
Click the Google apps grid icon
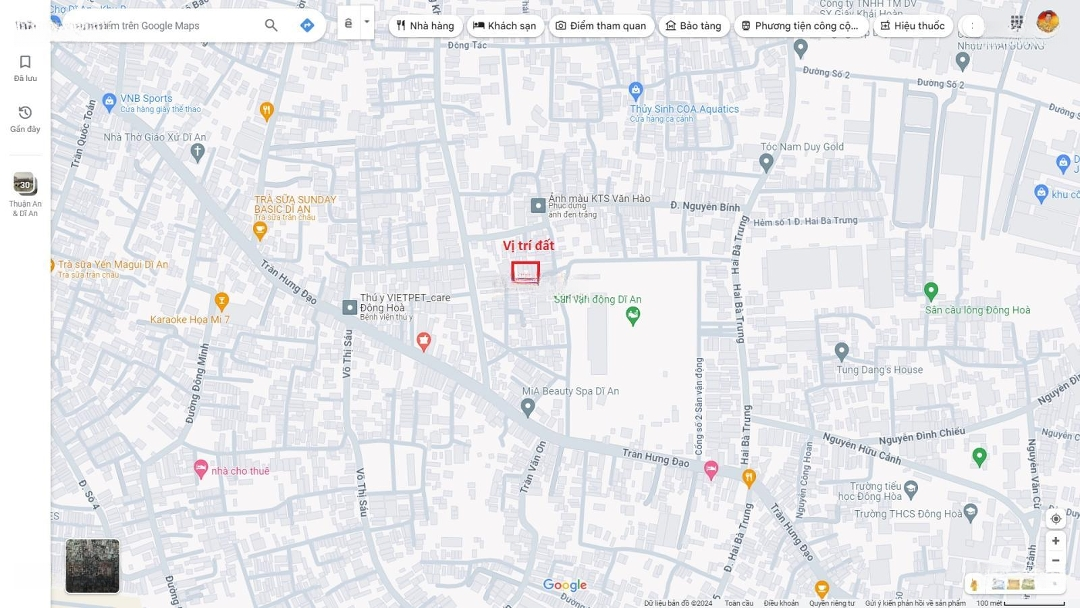[x=1017, y=22]
